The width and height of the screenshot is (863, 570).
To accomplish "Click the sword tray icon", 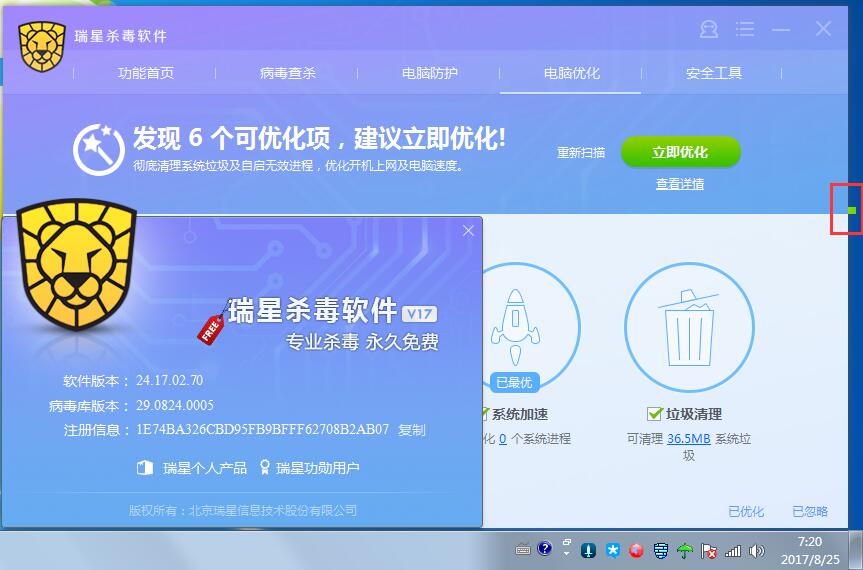I will pyautogui.click(x=588, y=550).
